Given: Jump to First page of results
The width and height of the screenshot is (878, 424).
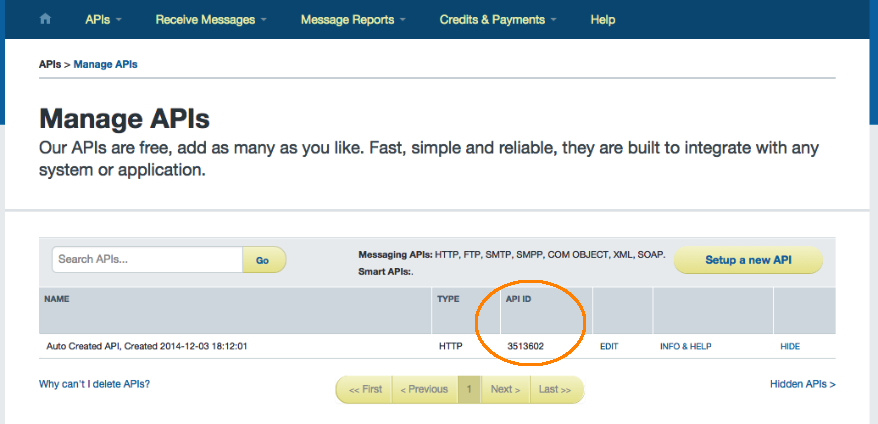Looking at the screenshot, I should tap(365, 389).
